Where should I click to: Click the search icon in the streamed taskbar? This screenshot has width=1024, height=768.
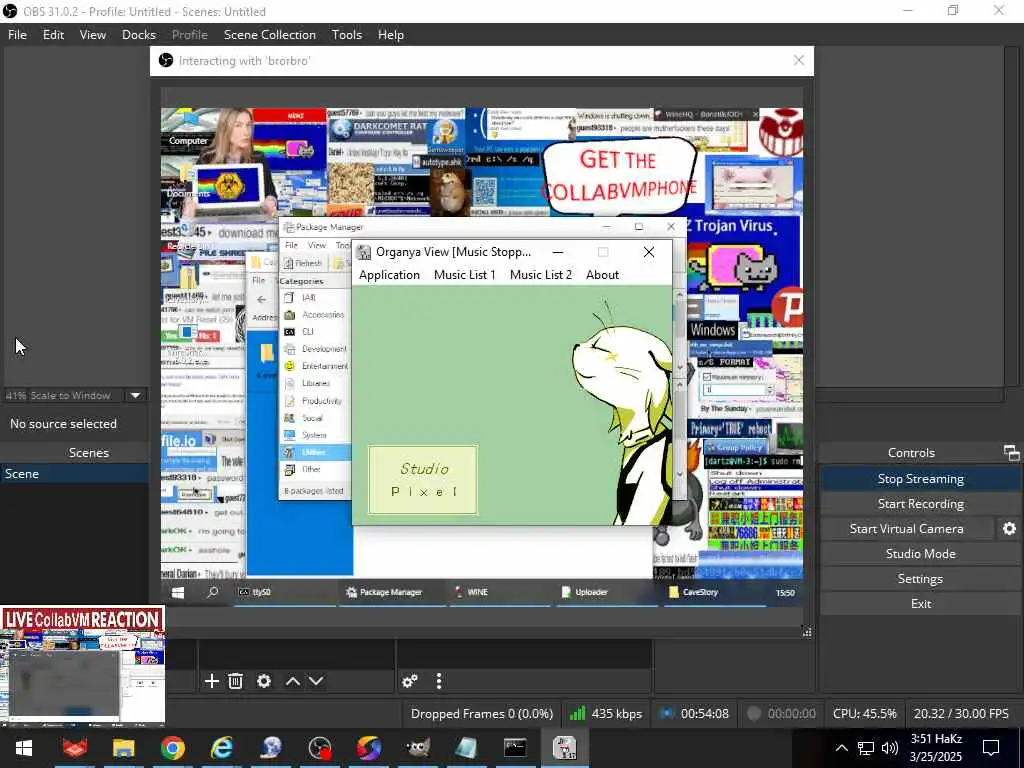click(212, 592)
